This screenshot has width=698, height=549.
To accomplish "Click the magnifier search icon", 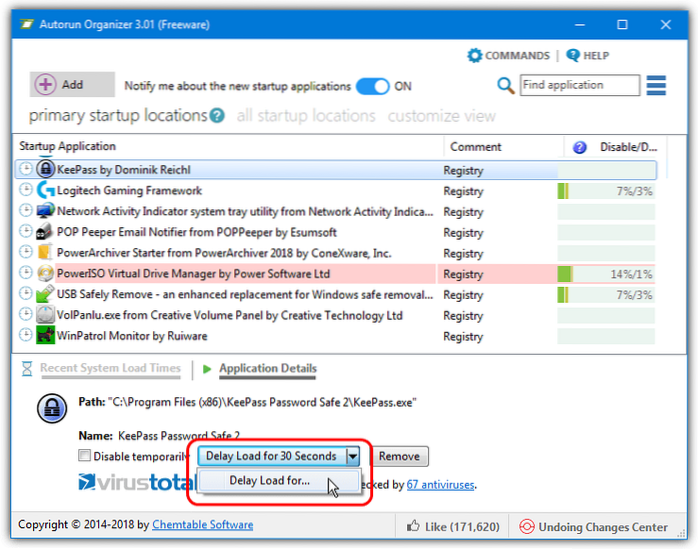I will 506,86.
